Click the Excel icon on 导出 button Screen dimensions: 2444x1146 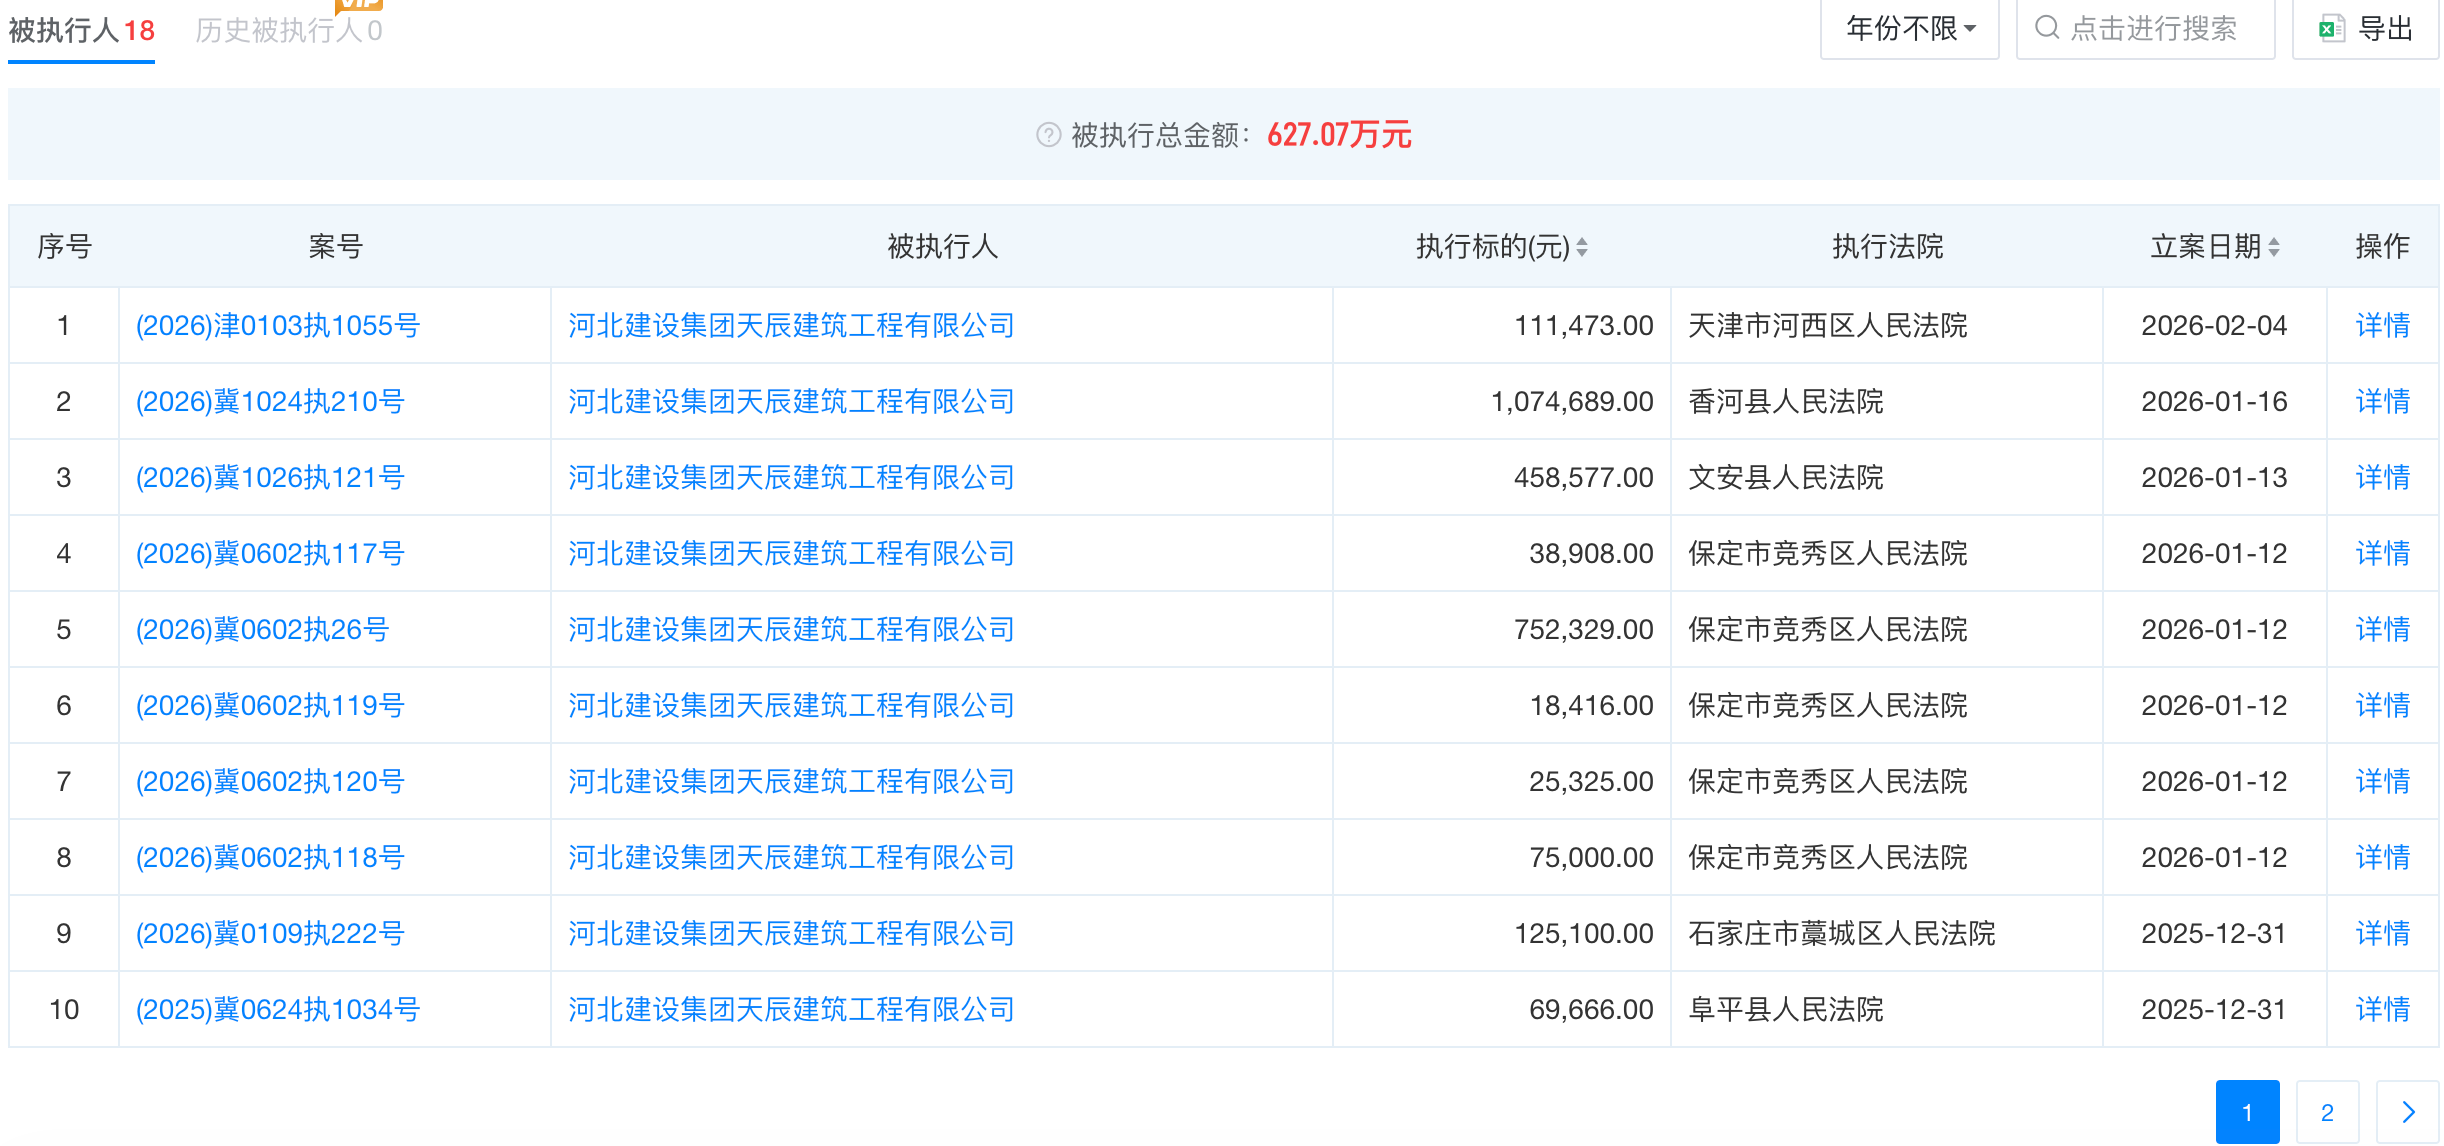(x=2331, y=29)
